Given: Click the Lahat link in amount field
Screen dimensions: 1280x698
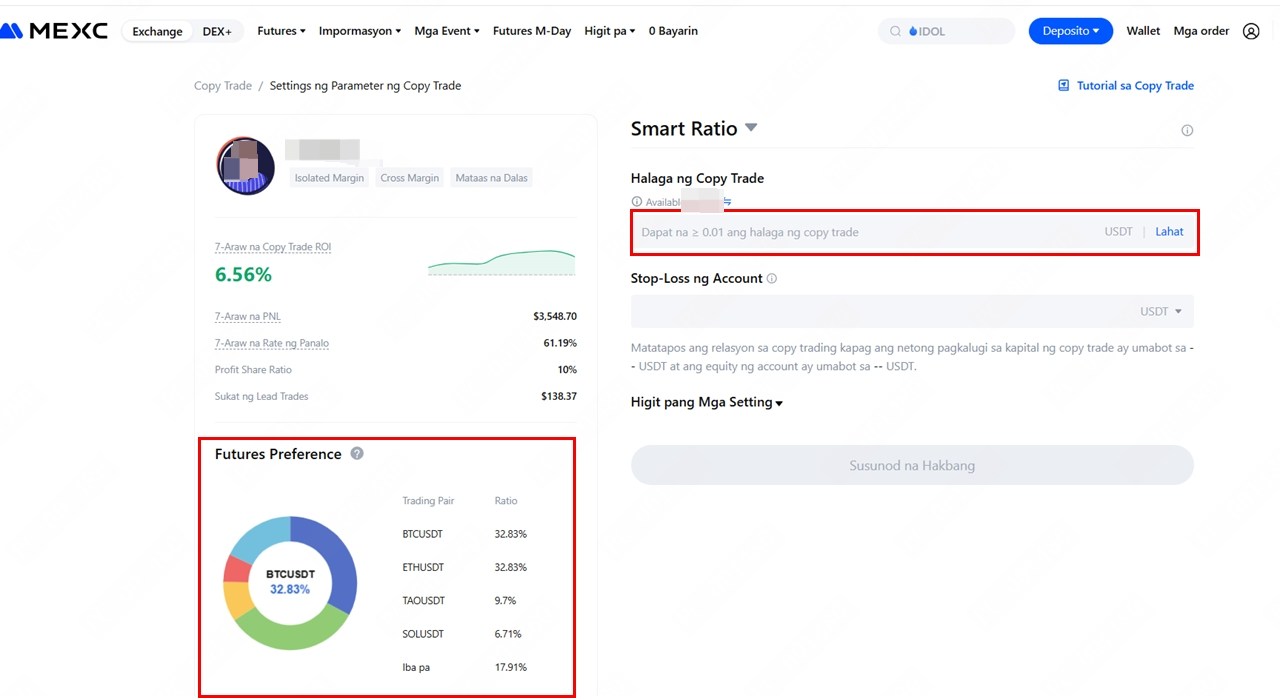Looking at the screenshot, I should (x=1169, y=232).
